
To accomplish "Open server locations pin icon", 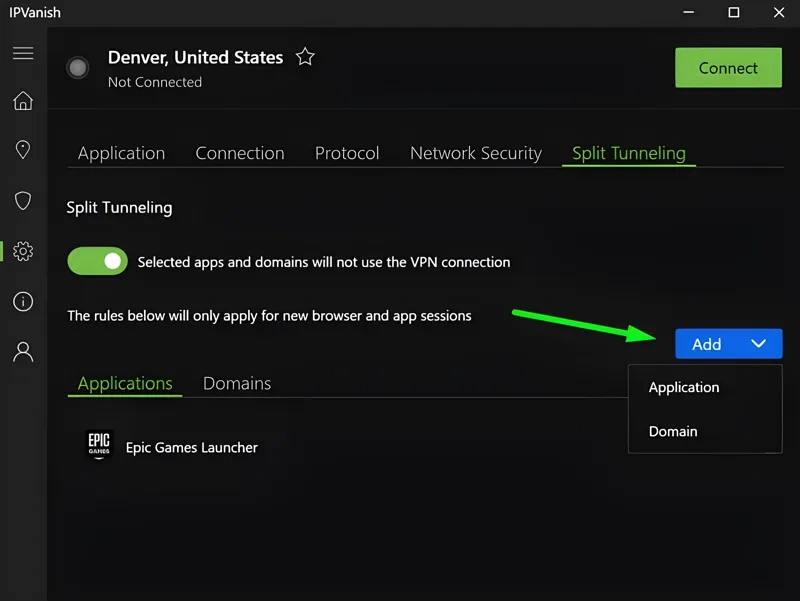I will tap(23, 149).
